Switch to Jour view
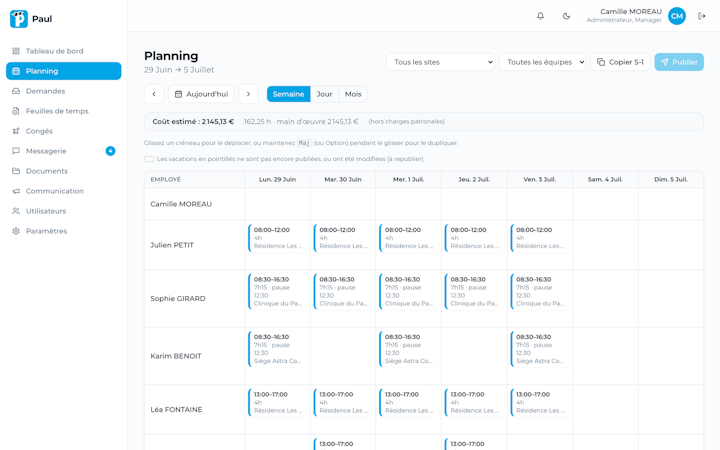 [x=324, y=94]
